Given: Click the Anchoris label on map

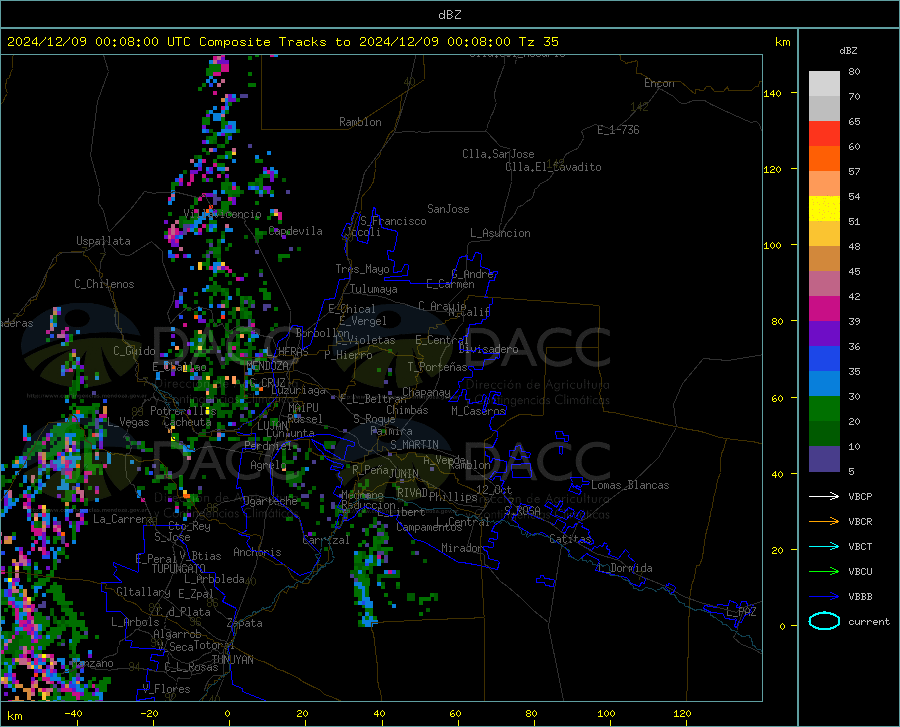Looking at the screenshot, I should pyautogui.click(x=257, y=553).
